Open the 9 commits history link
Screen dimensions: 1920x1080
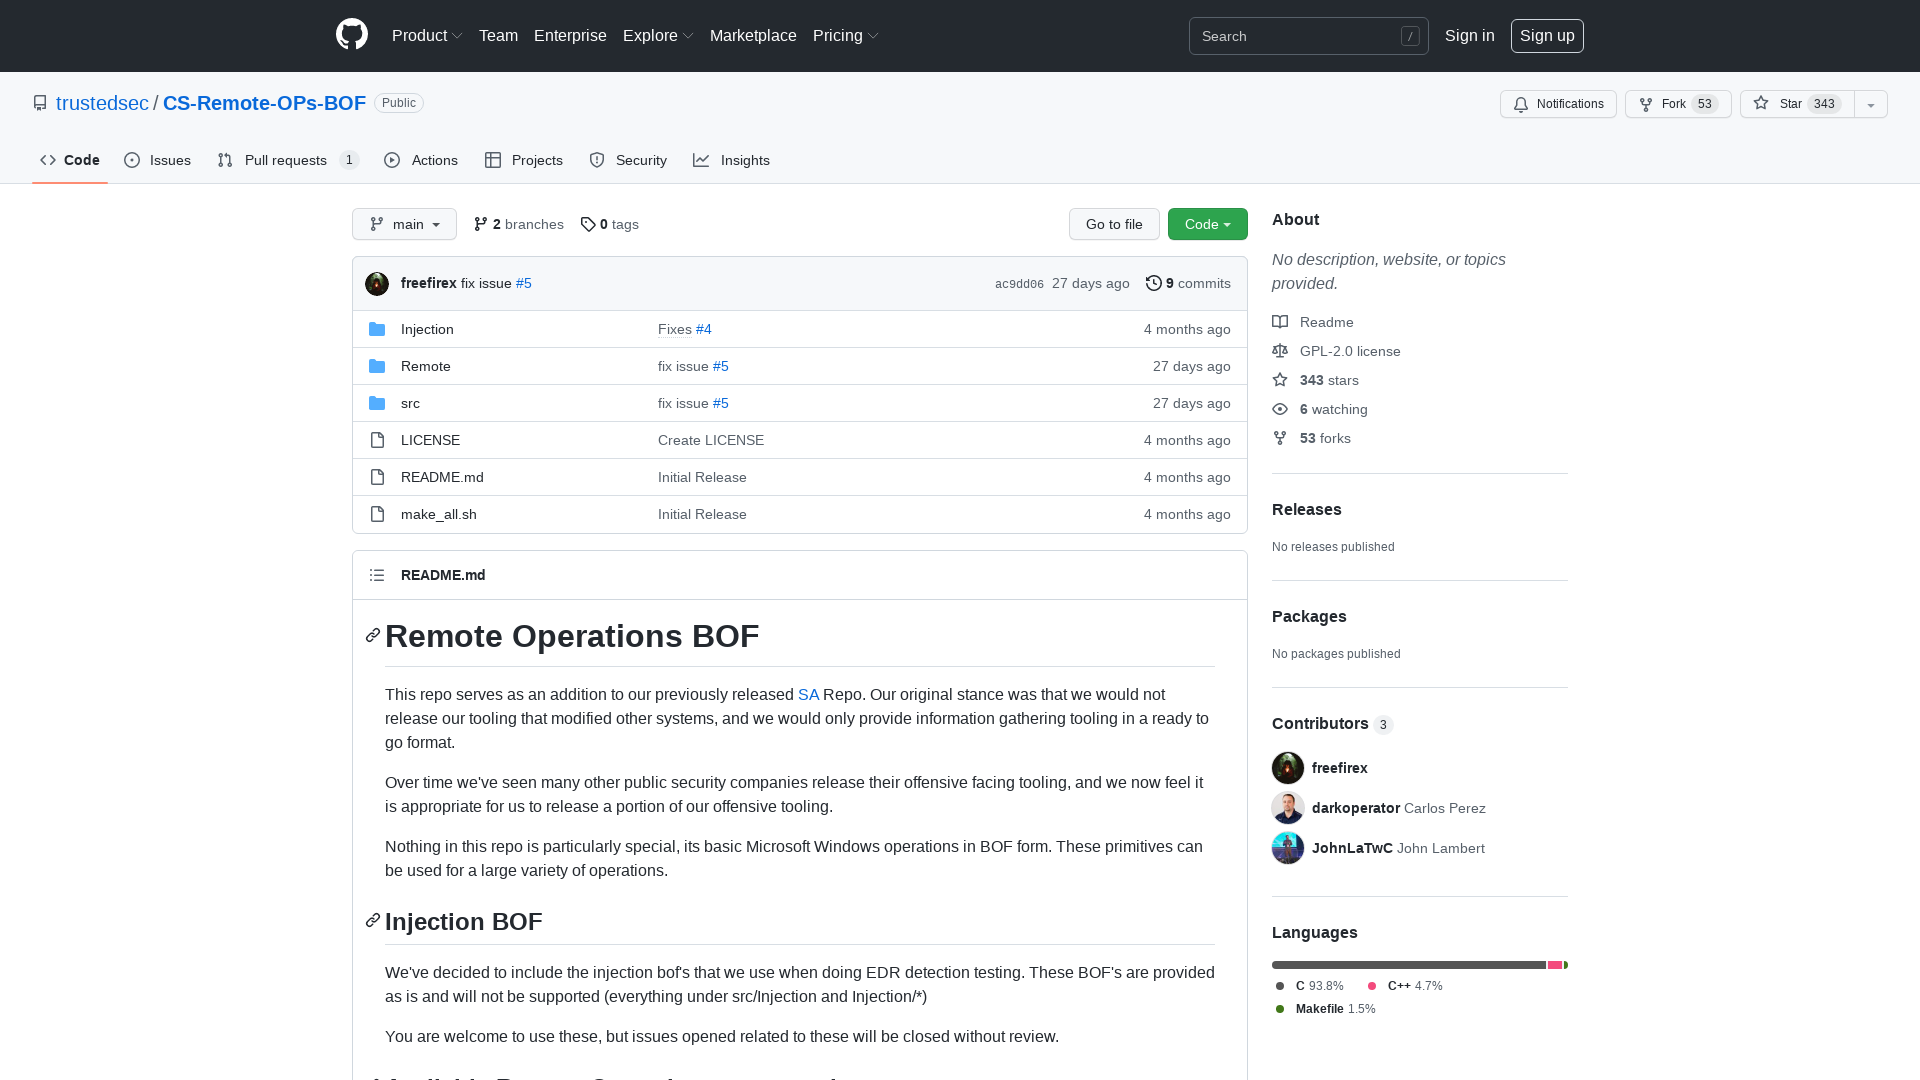click(x=1188, y=284)
